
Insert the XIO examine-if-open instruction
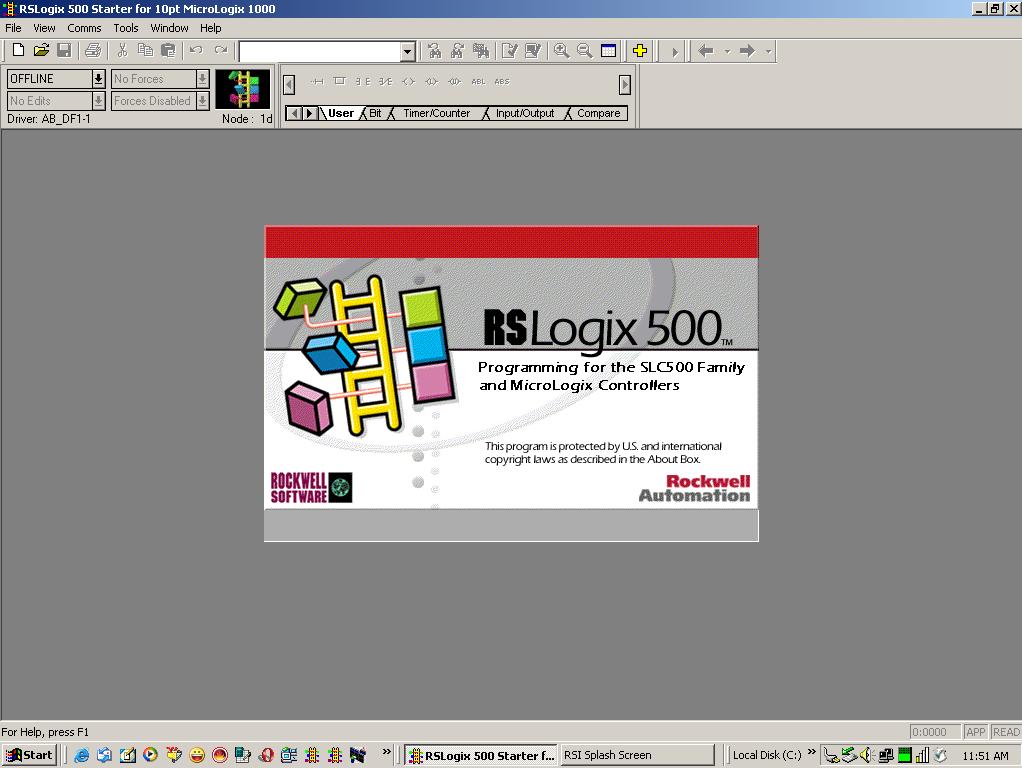385,81
